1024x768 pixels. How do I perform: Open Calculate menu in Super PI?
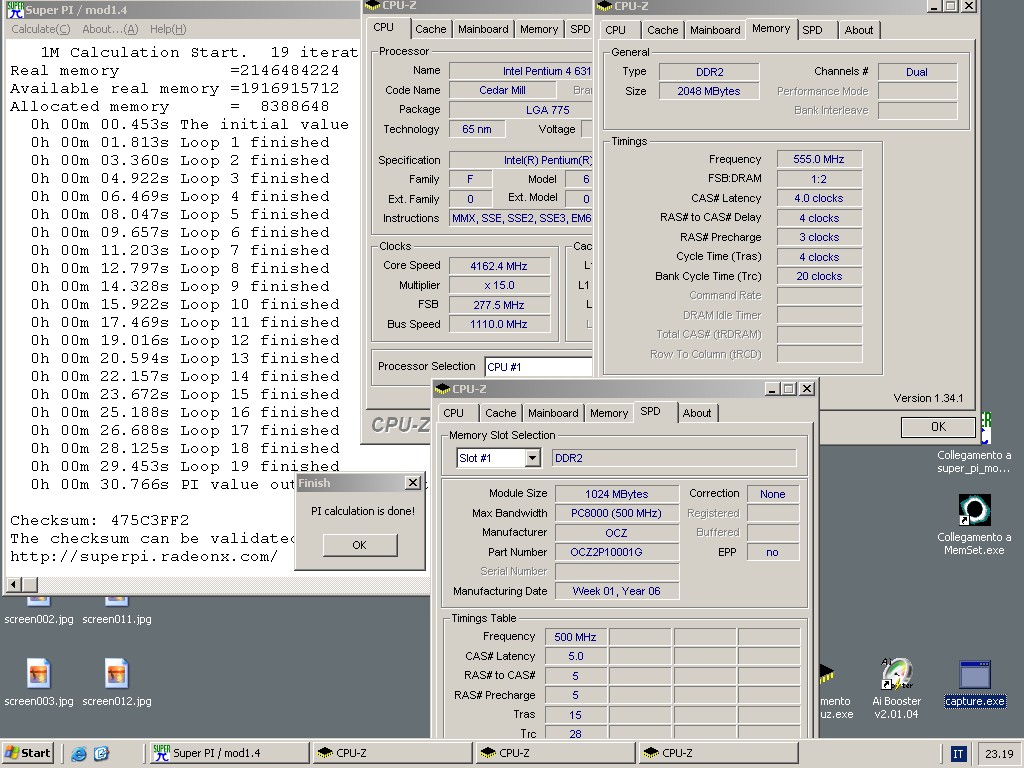40,29
